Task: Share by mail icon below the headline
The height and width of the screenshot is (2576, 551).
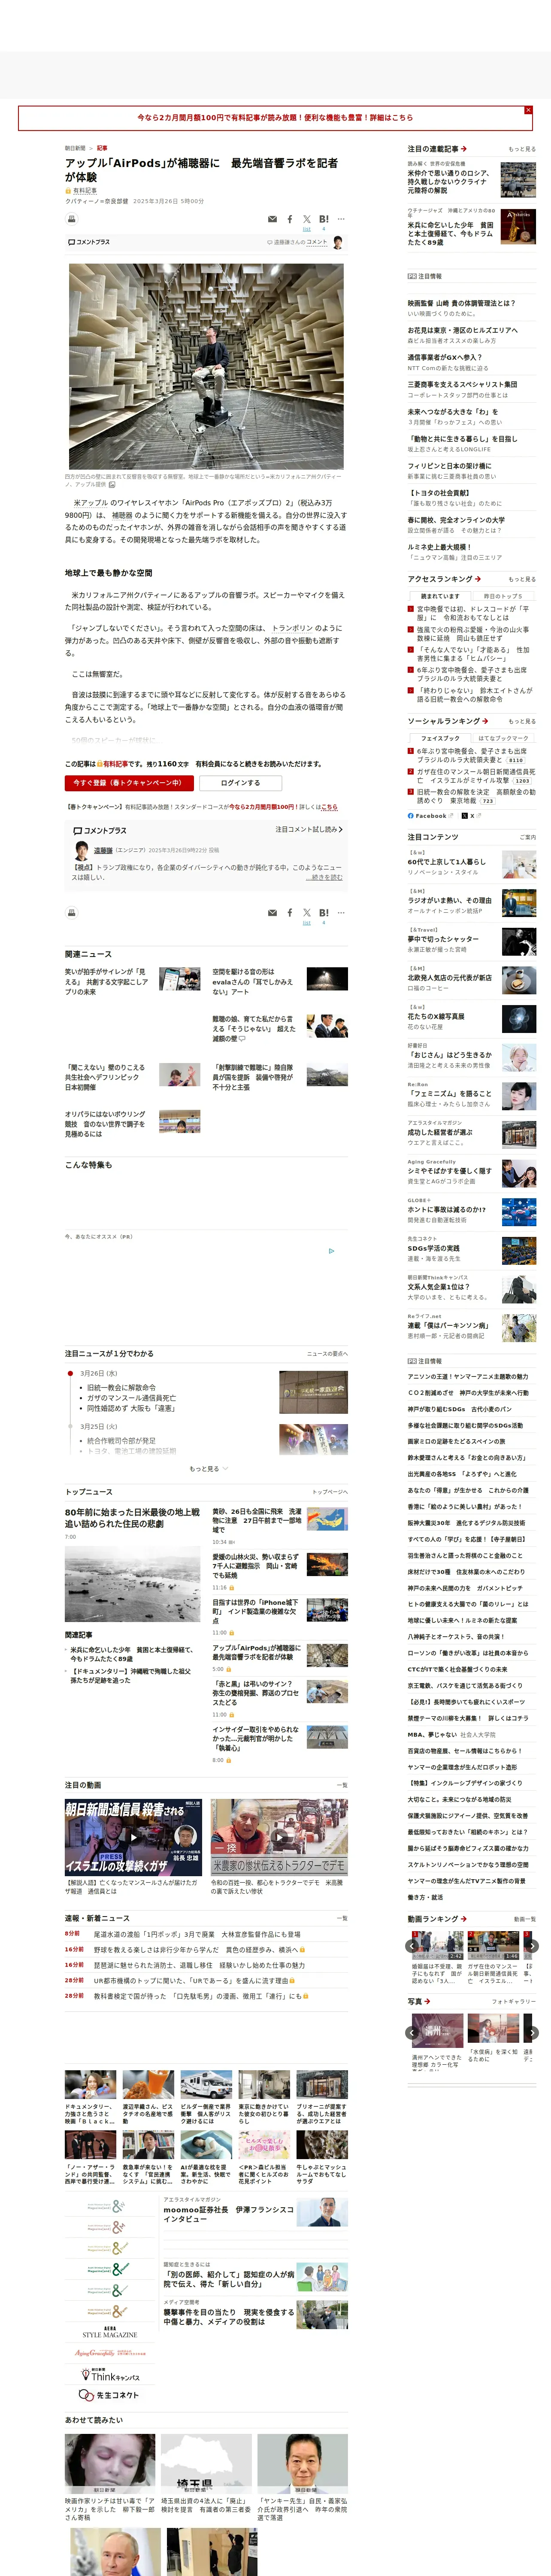Action: click(273, 219)
